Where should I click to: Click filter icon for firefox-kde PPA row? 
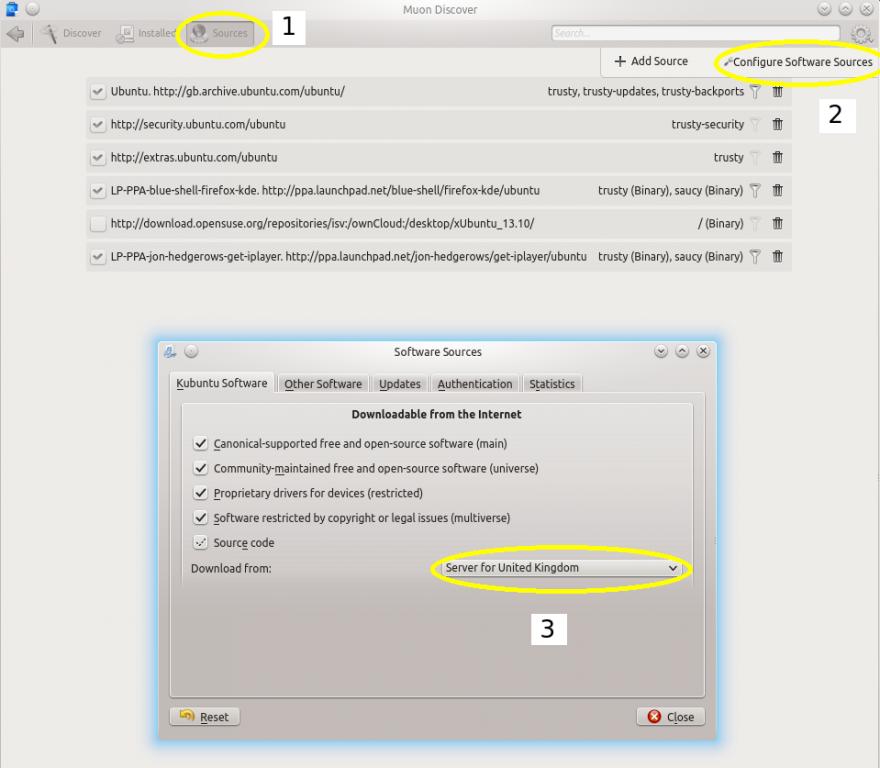tap(755, 191)
